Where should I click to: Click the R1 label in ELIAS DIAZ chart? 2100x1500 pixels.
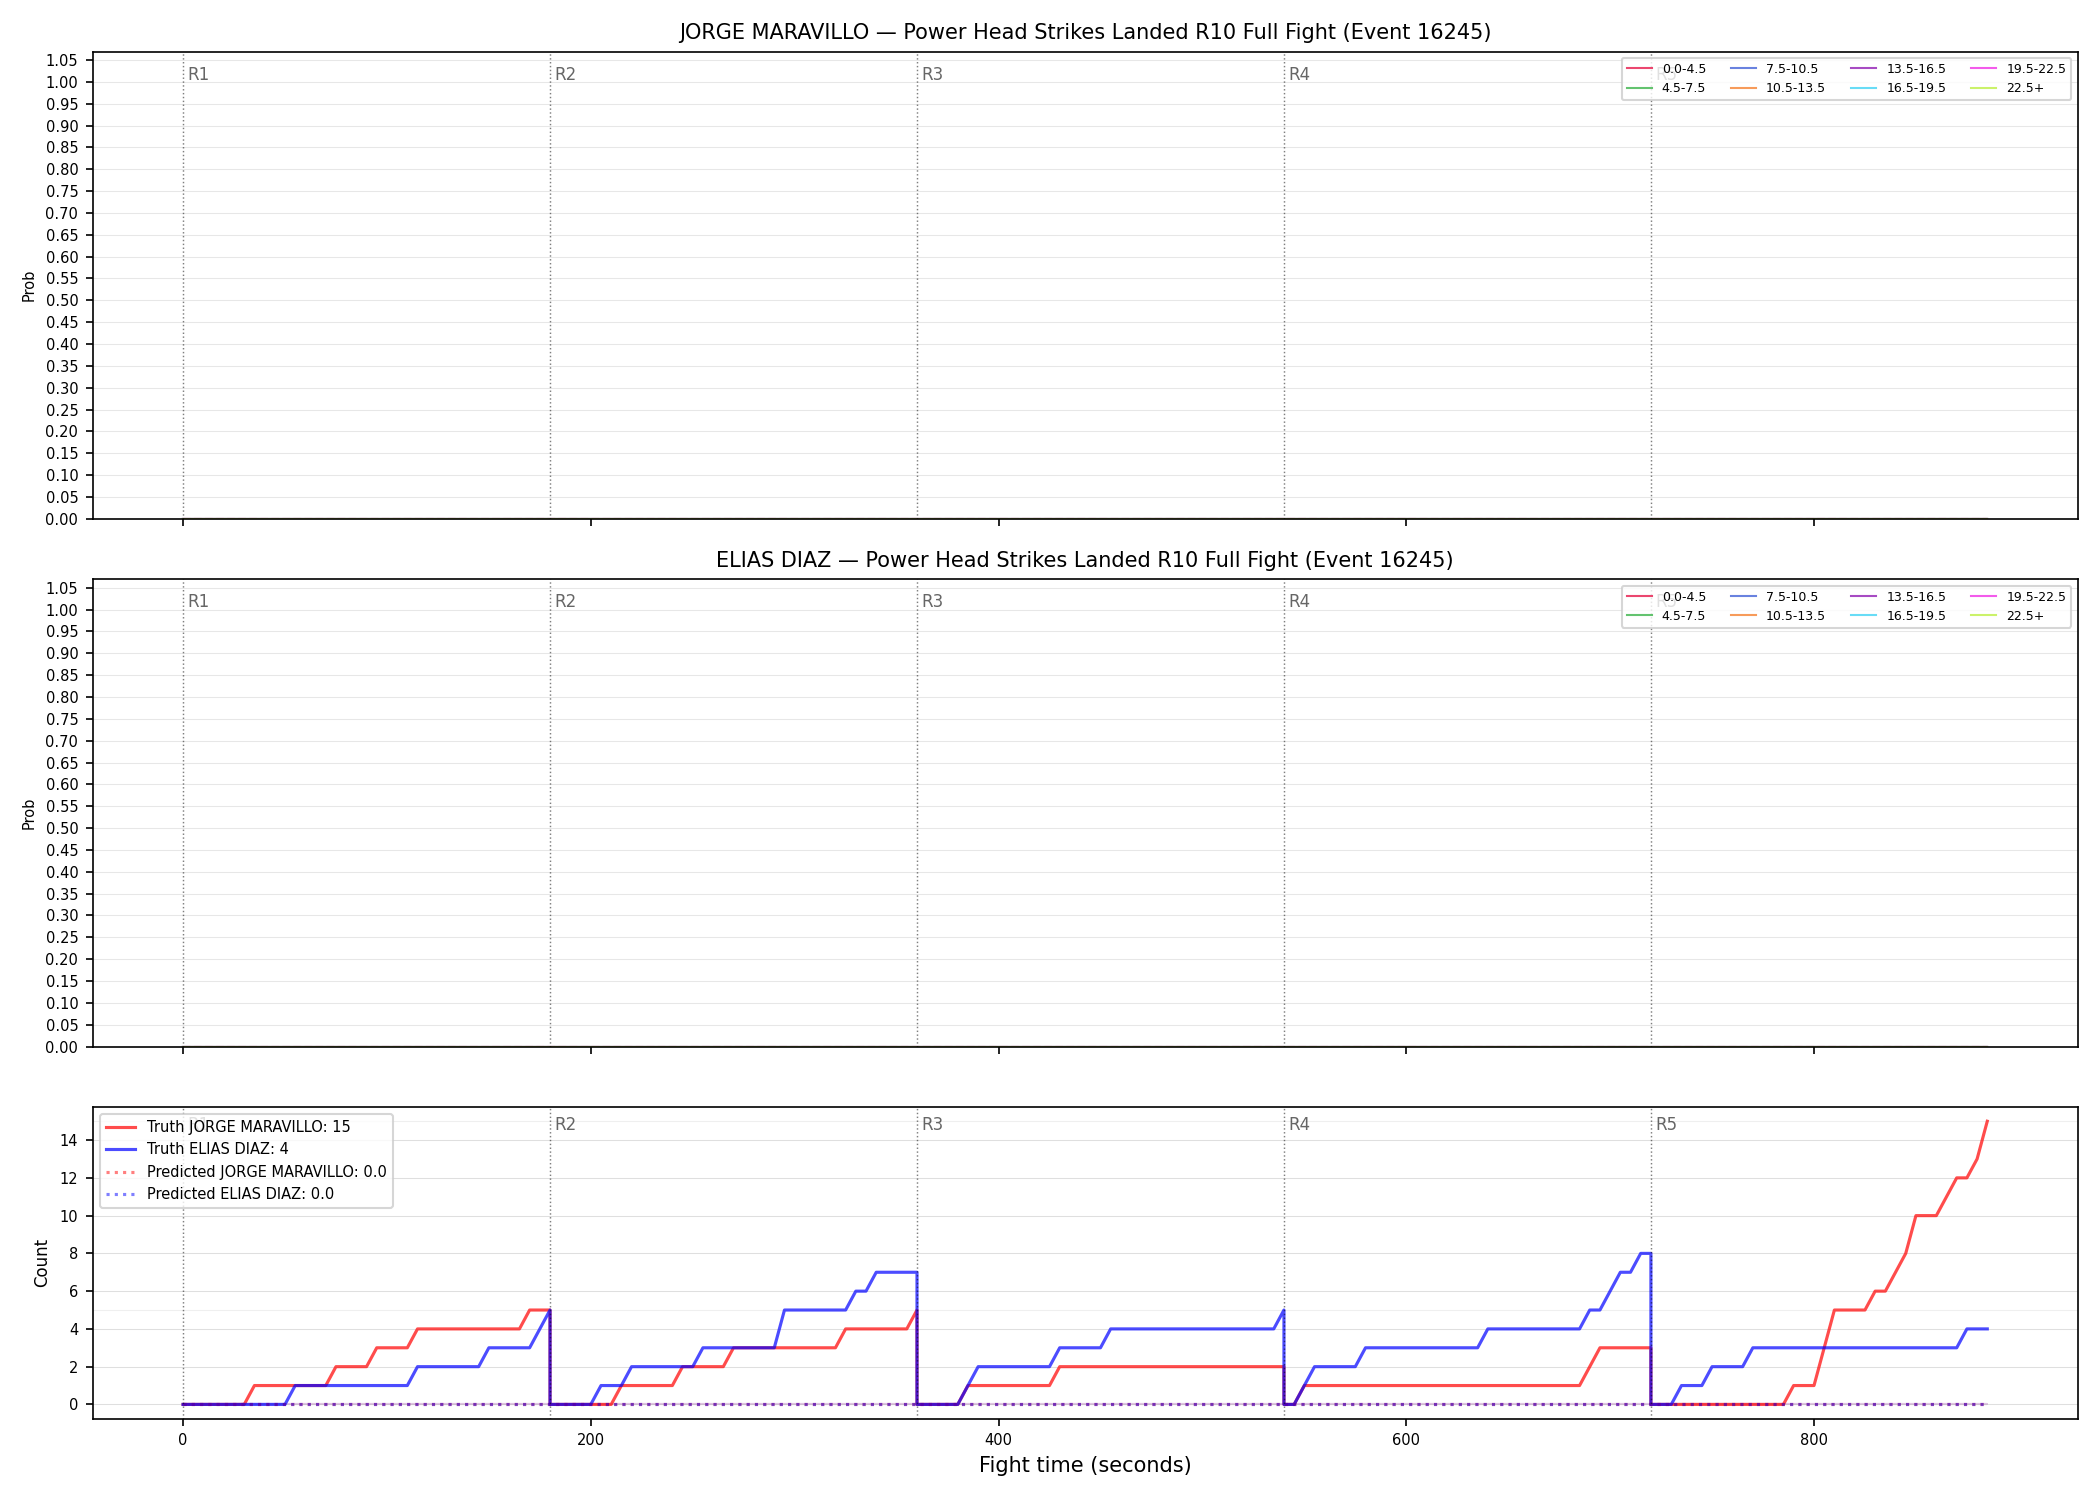click(198, 601)
